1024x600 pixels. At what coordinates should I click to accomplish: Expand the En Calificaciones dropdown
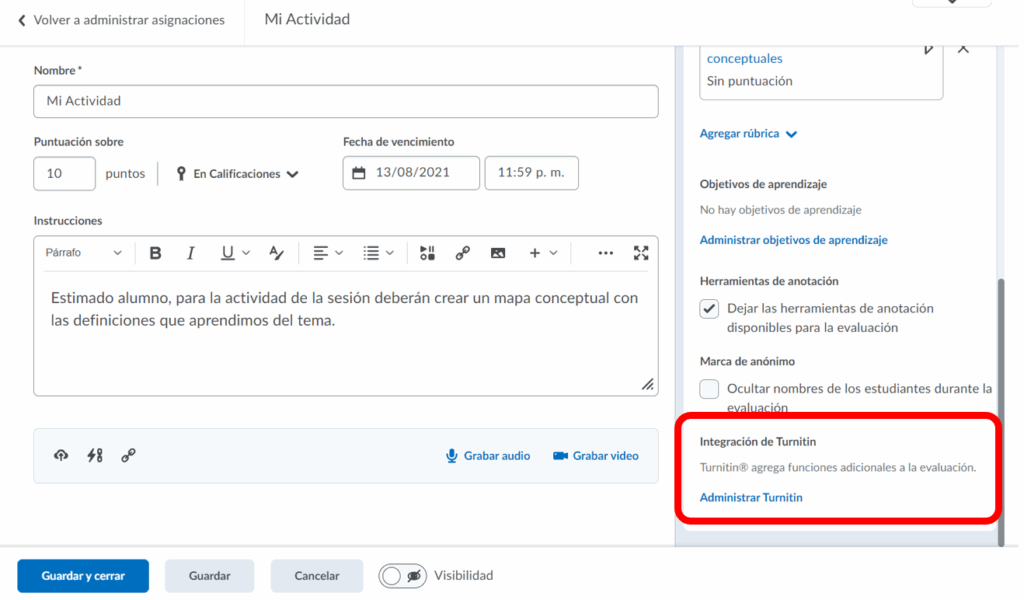(237, 174)
